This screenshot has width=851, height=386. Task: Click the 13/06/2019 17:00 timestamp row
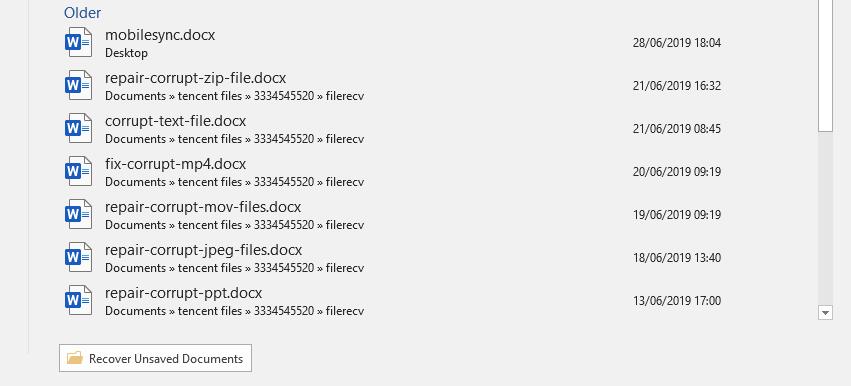coord(677,300)
